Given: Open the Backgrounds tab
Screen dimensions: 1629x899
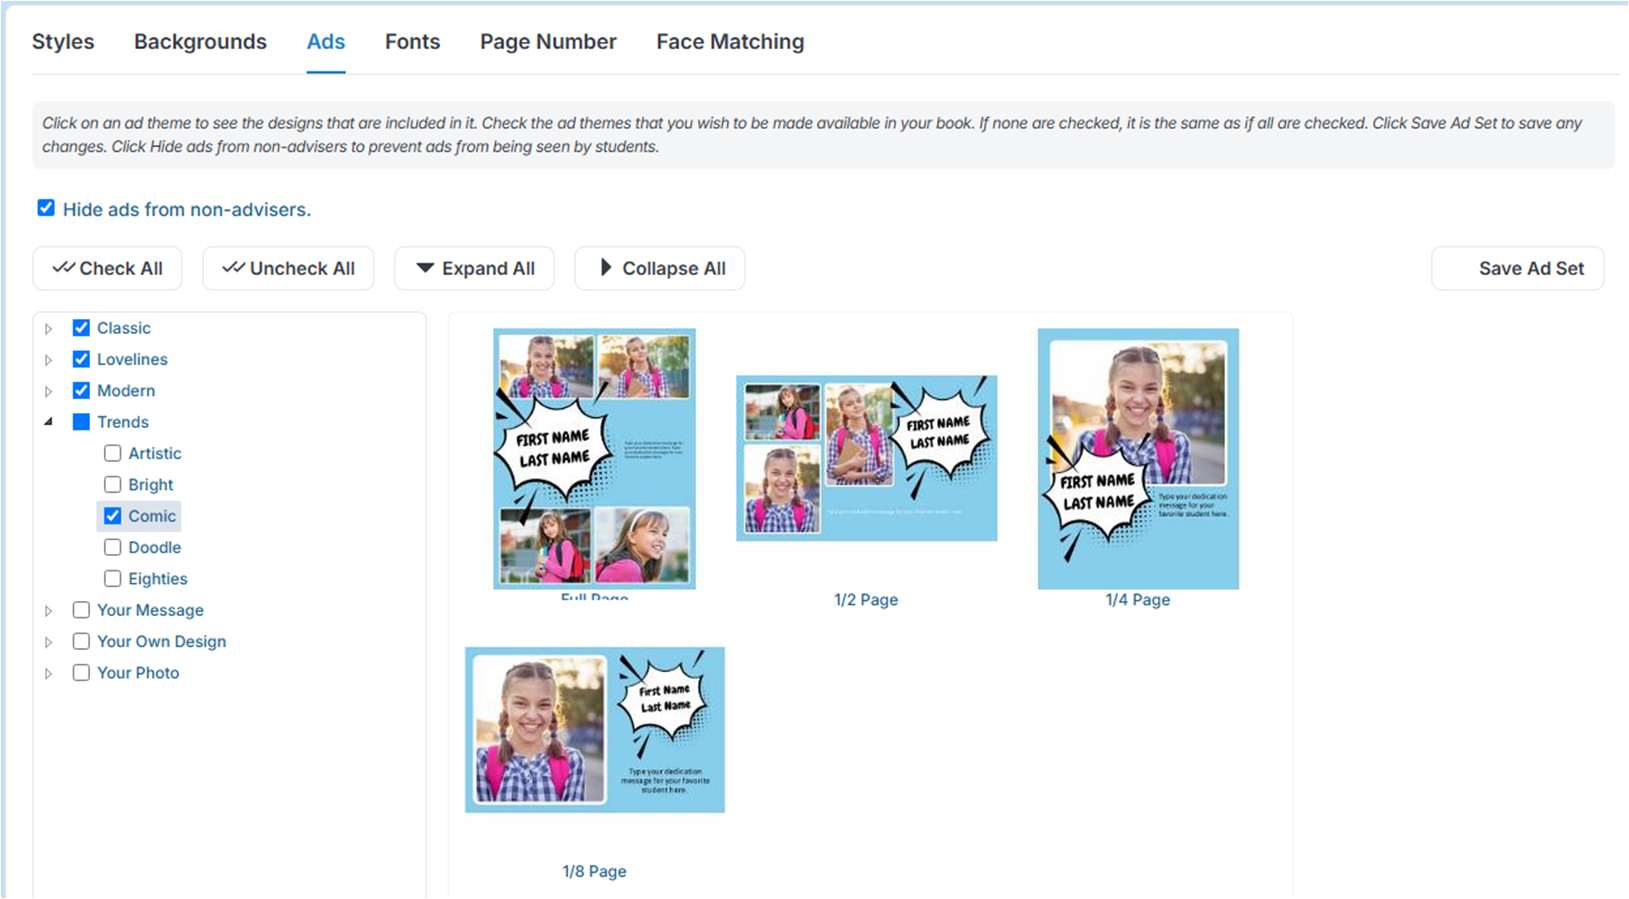Looking at the screenshot, I should pos(200,42).
